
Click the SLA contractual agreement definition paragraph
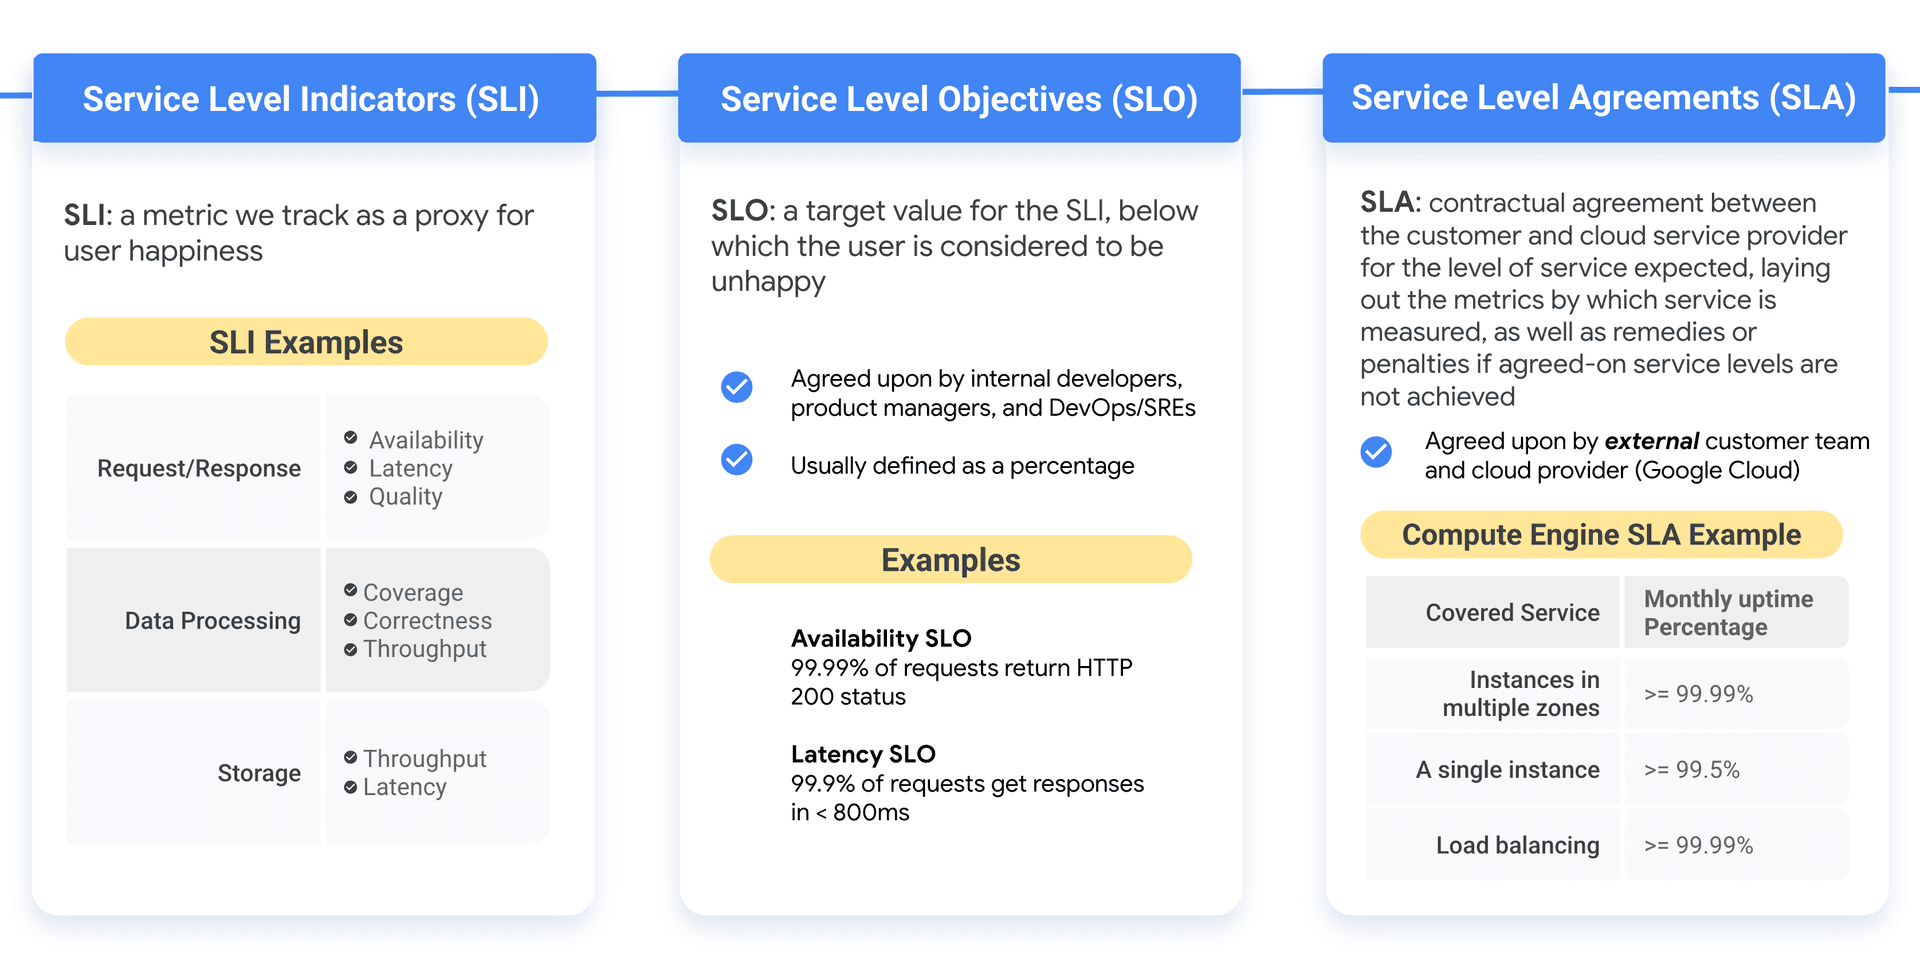pos(1604,299)
